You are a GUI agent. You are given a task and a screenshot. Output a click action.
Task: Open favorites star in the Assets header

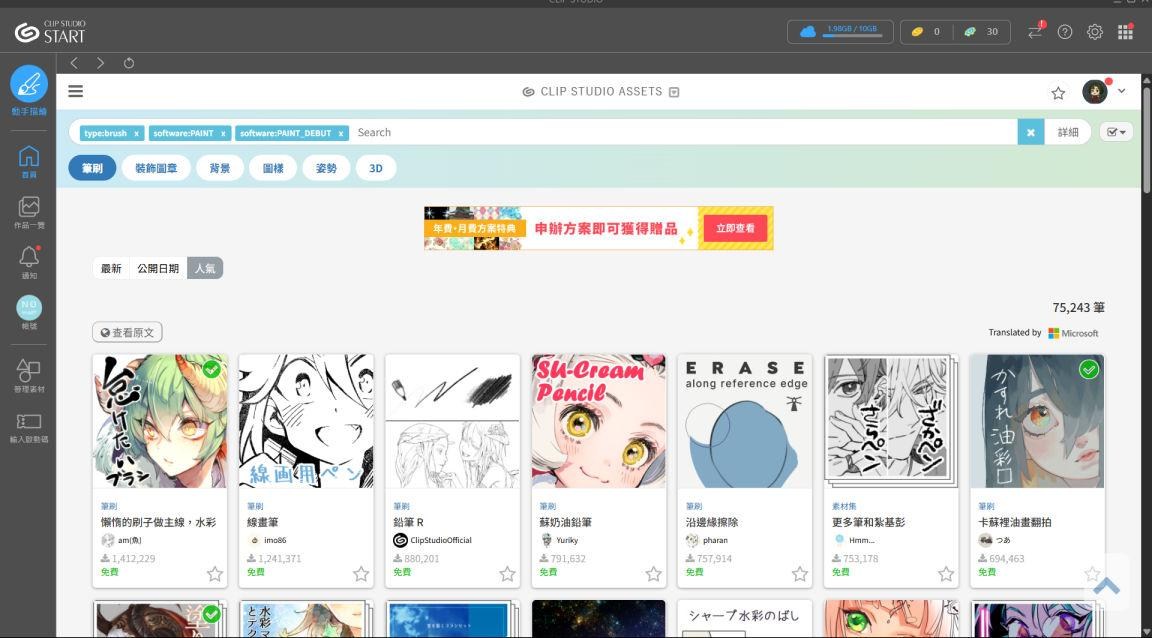click(x=1058, y=93)
